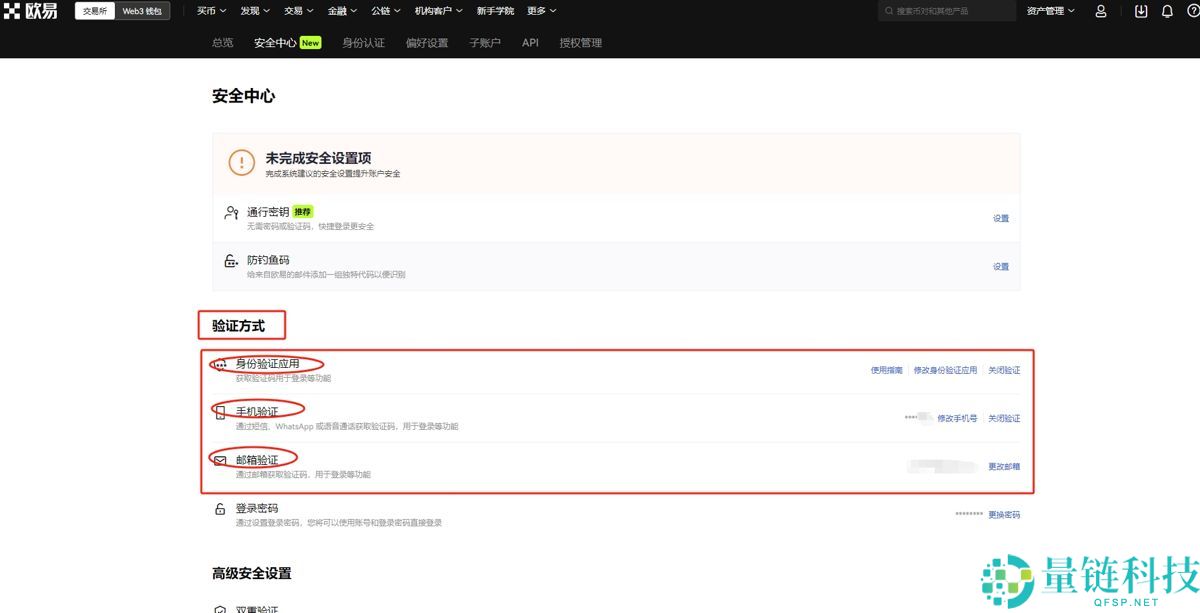The height and width of the screenshot is (613, 1200).
Task: Open the user profile icon
Action: (x=1100, y=11)
